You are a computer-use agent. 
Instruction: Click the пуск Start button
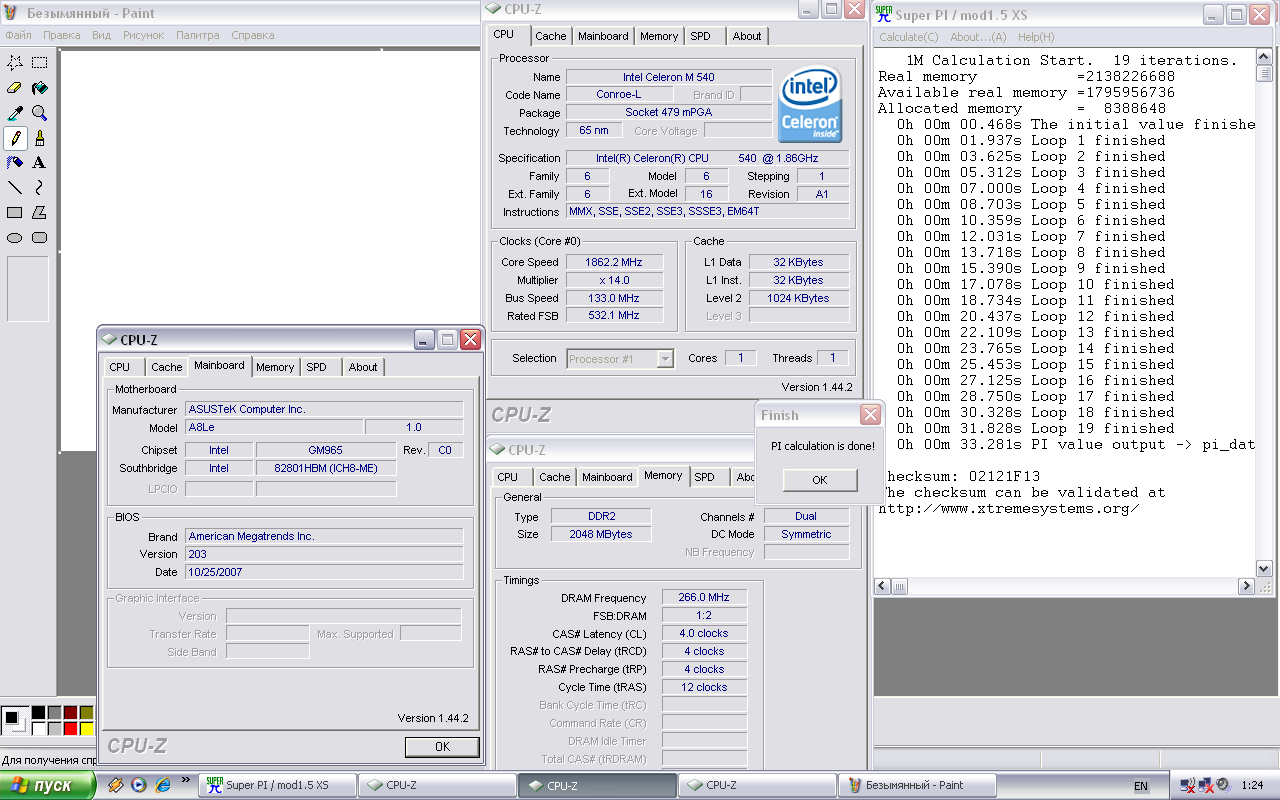click(x=47, y=785)
